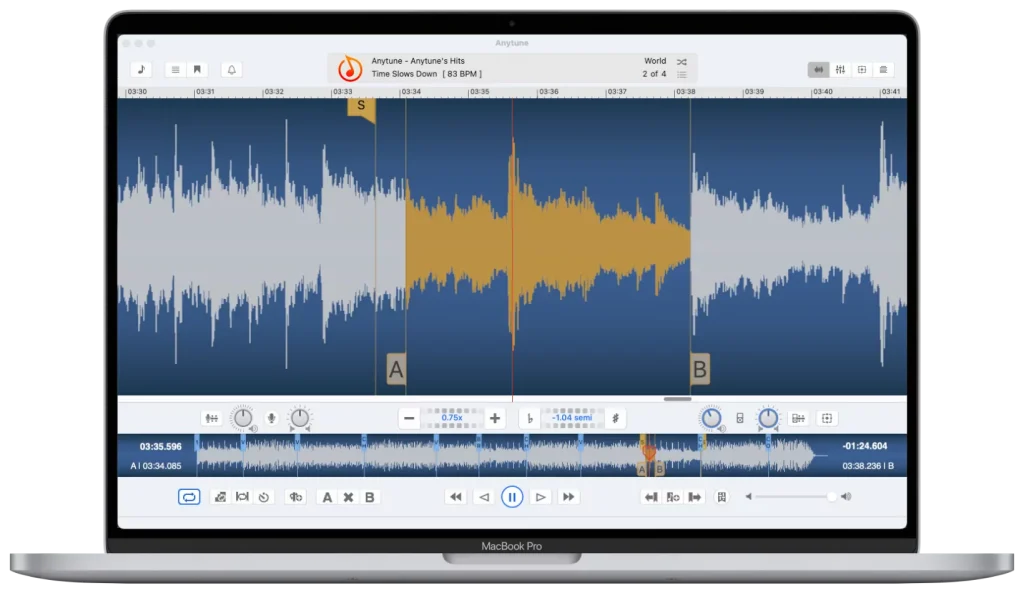
Task: Increase tempo with the plus button
Action: (x=495, y=418)
